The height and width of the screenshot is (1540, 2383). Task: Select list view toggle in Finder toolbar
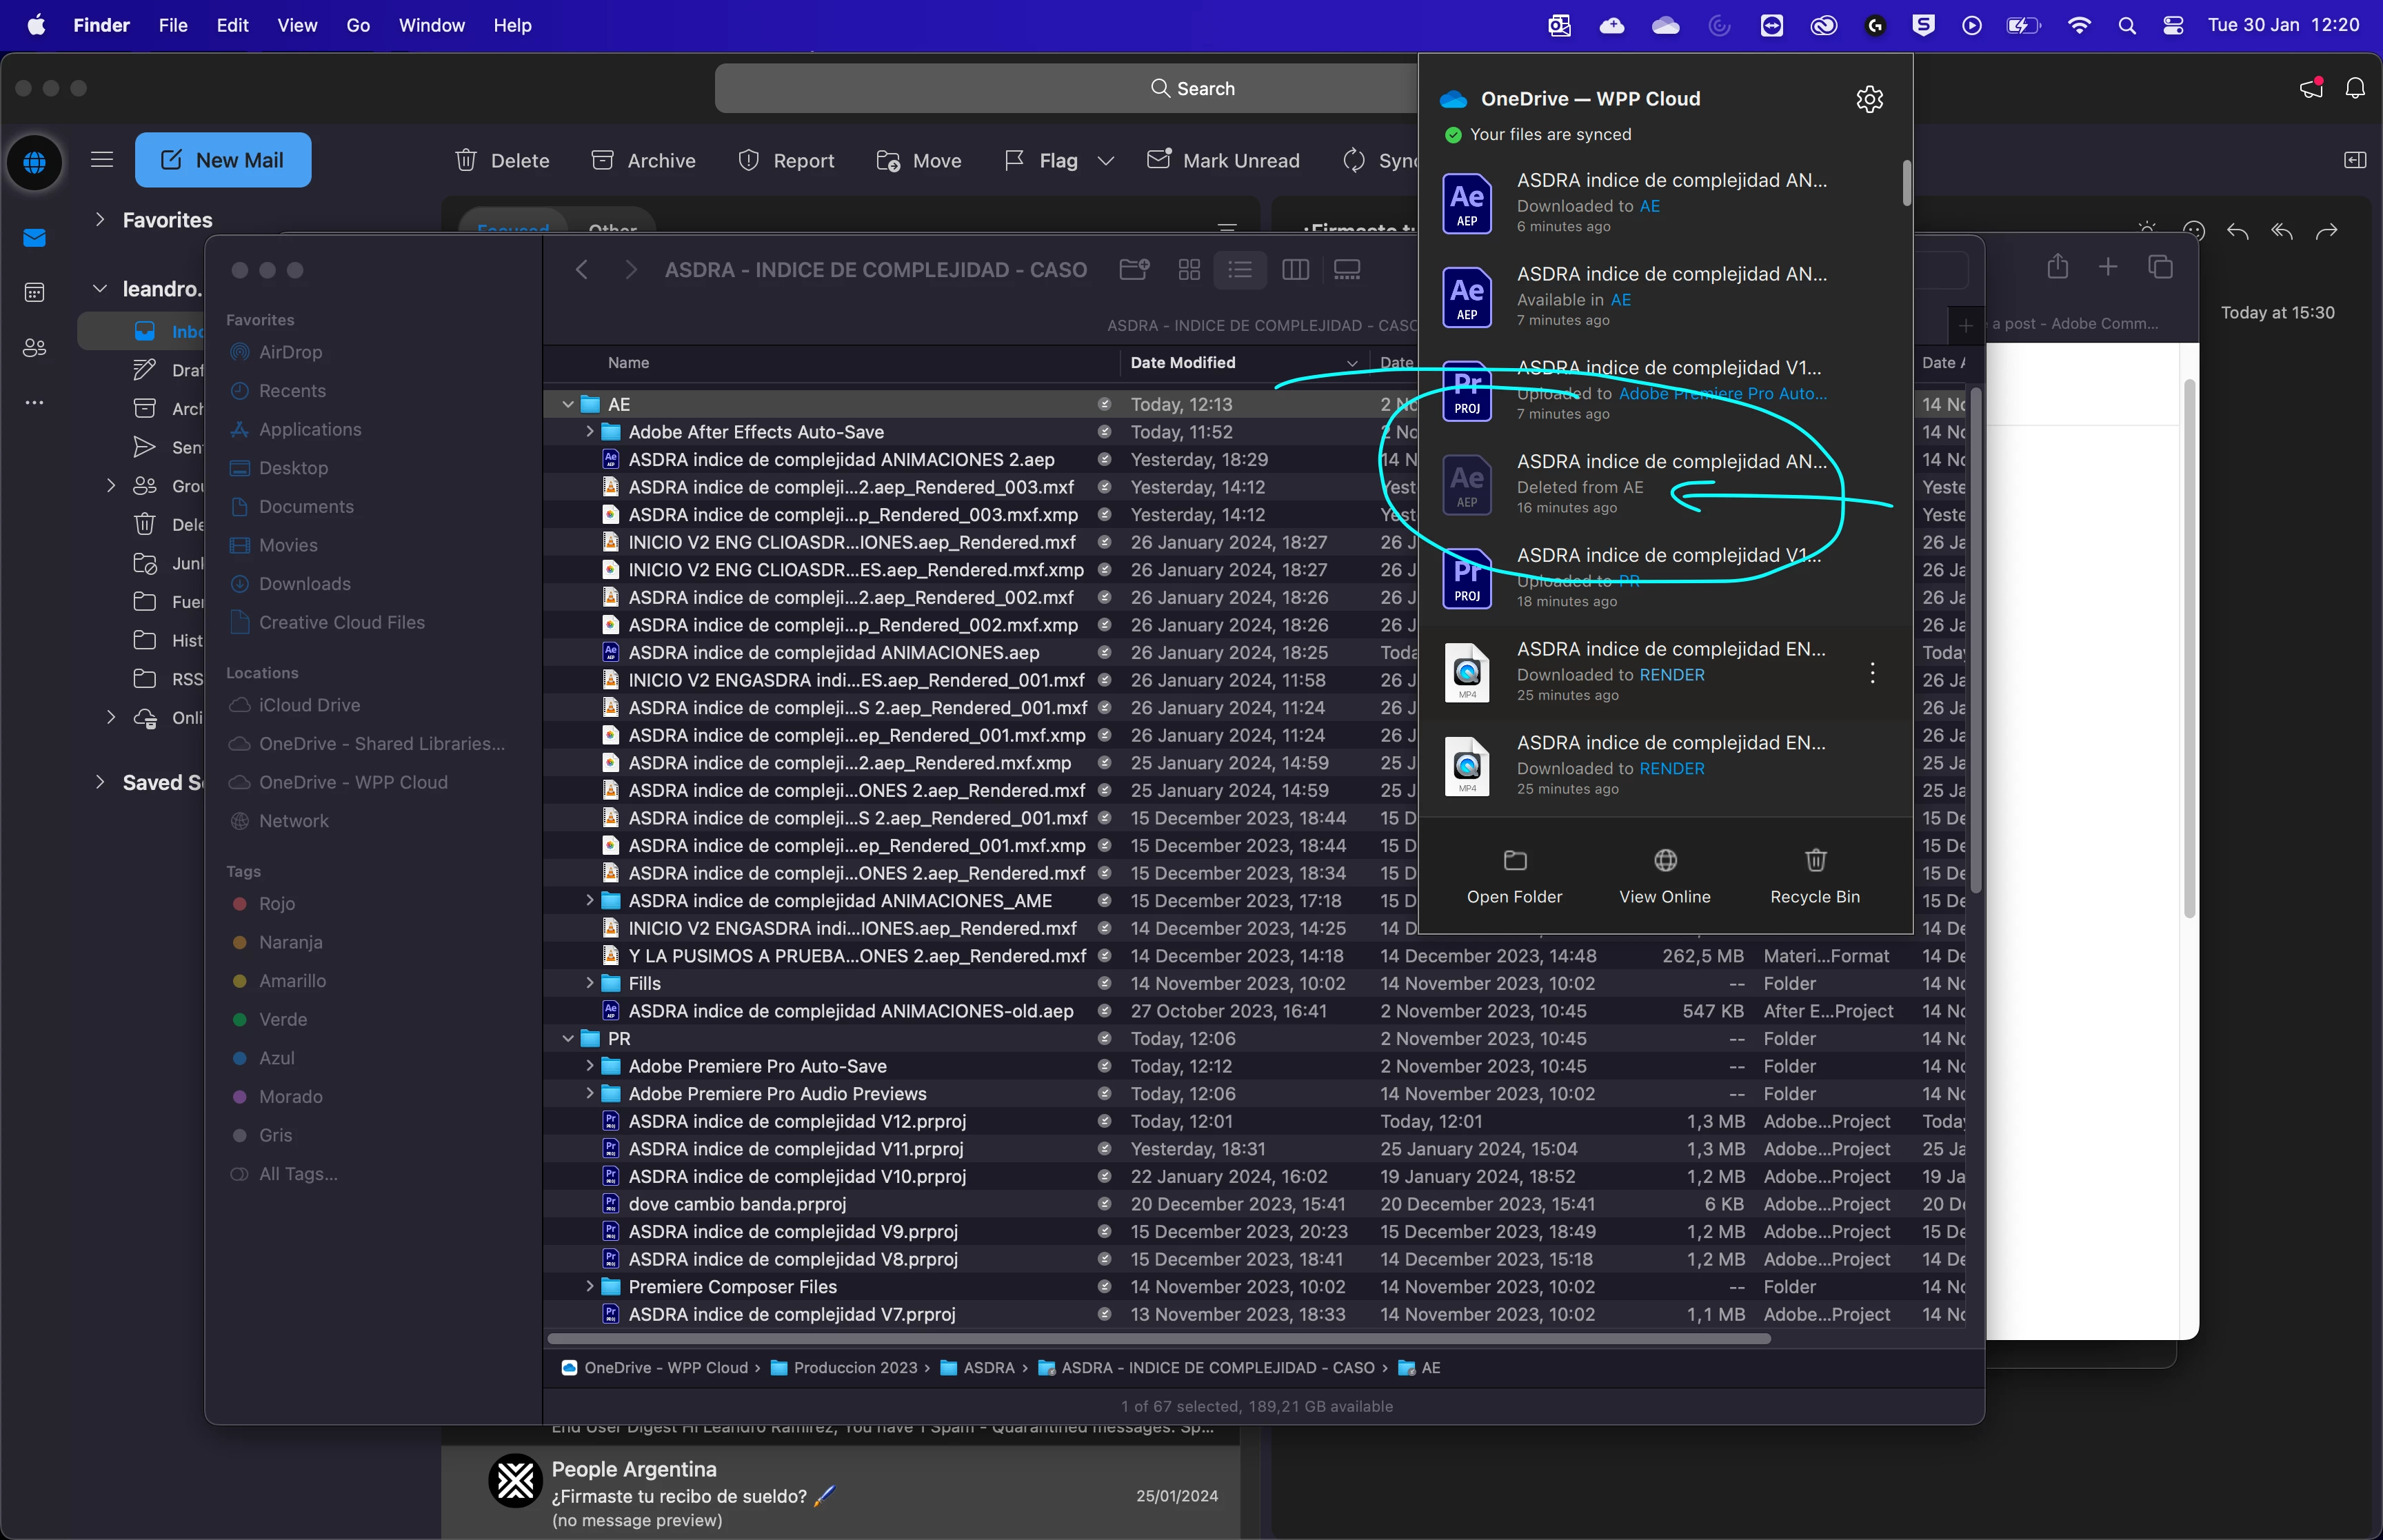1240,270
